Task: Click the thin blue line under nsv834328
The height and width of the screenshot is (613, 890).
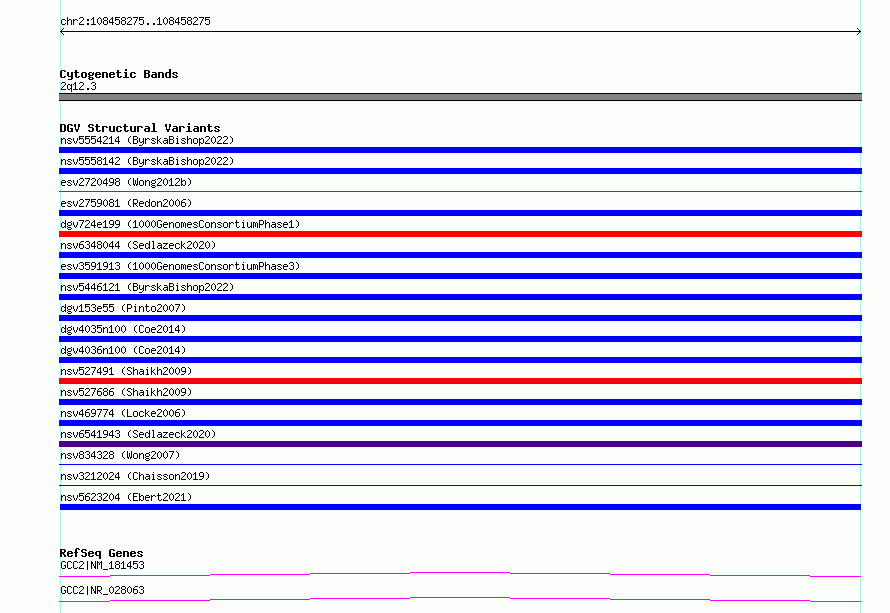Action: point(460,465)
